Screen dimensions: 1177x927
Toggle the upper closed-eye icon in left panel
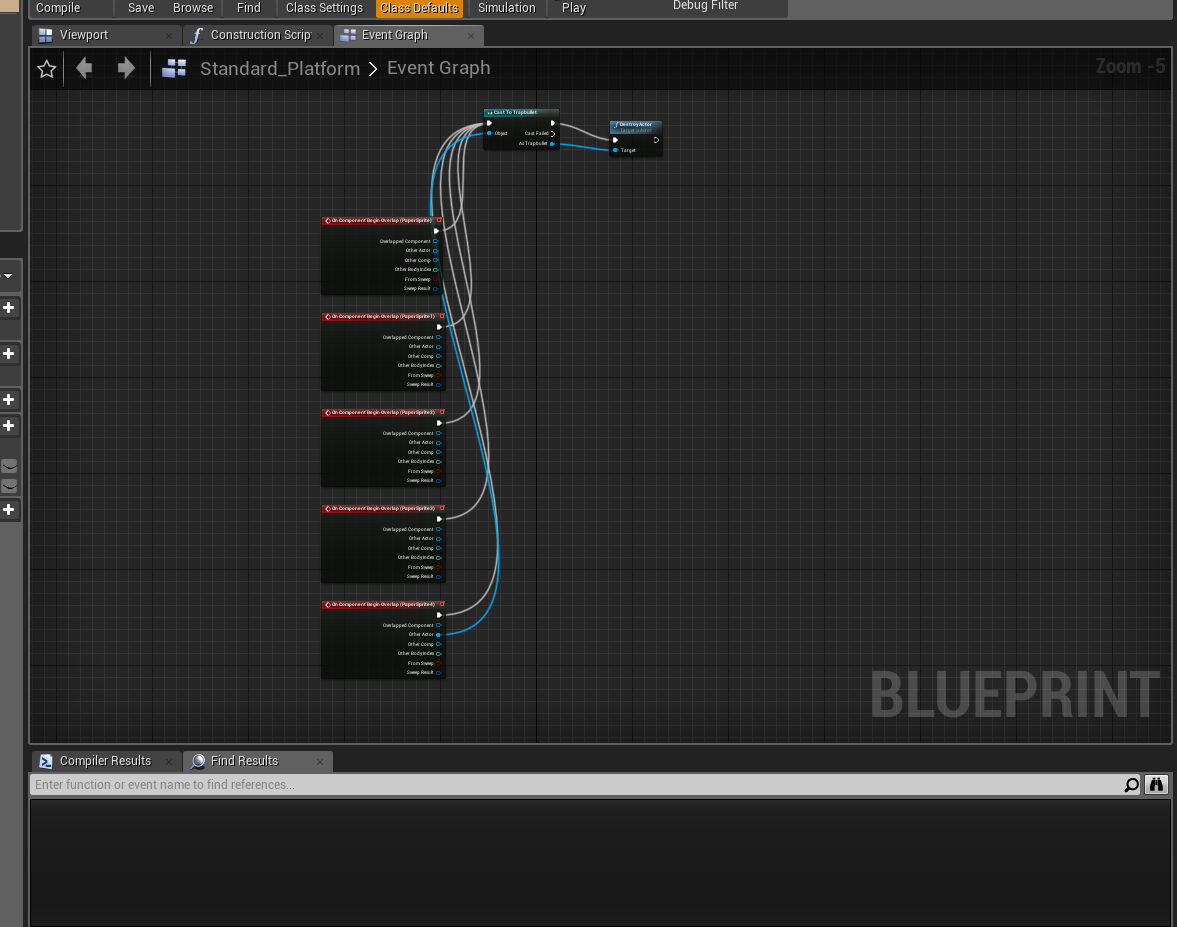(x=9, y=466)
